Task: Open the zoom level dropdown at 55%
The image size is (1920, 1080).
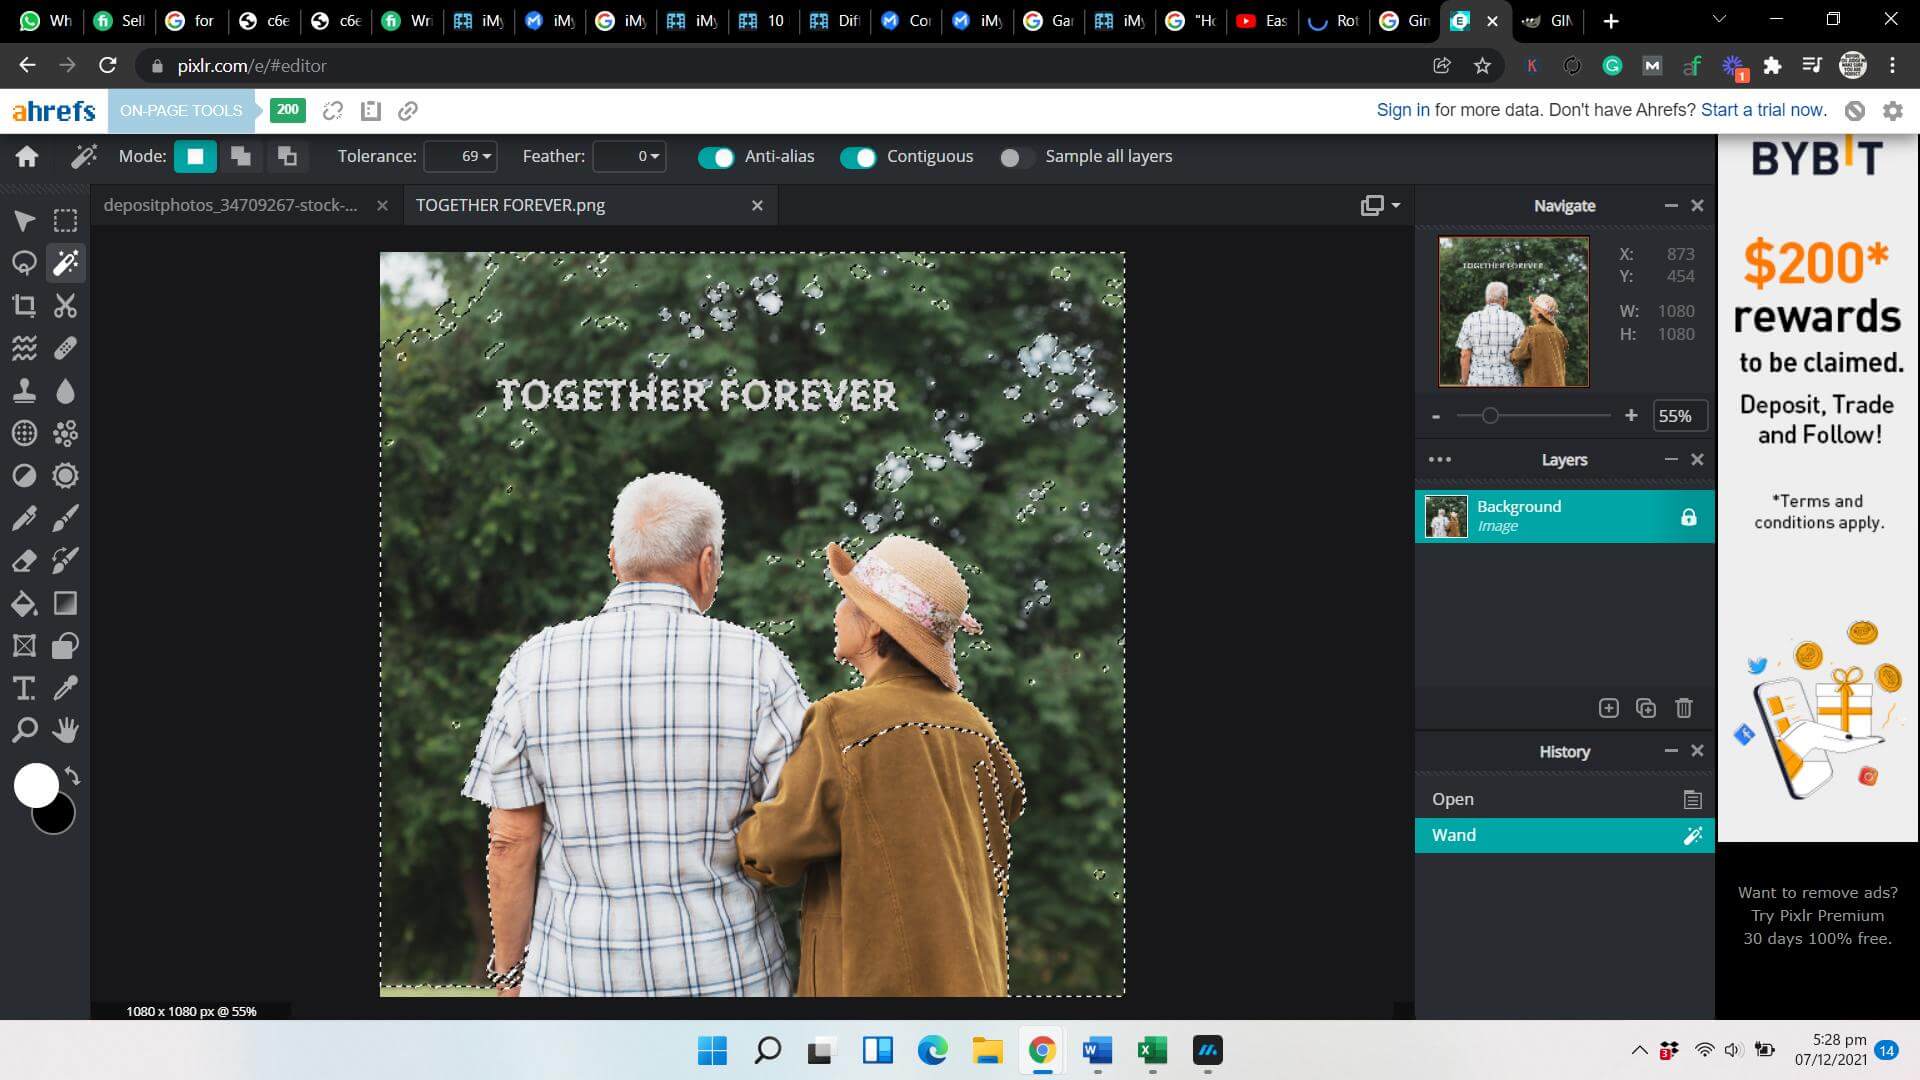Action: tap(1676, 415)
